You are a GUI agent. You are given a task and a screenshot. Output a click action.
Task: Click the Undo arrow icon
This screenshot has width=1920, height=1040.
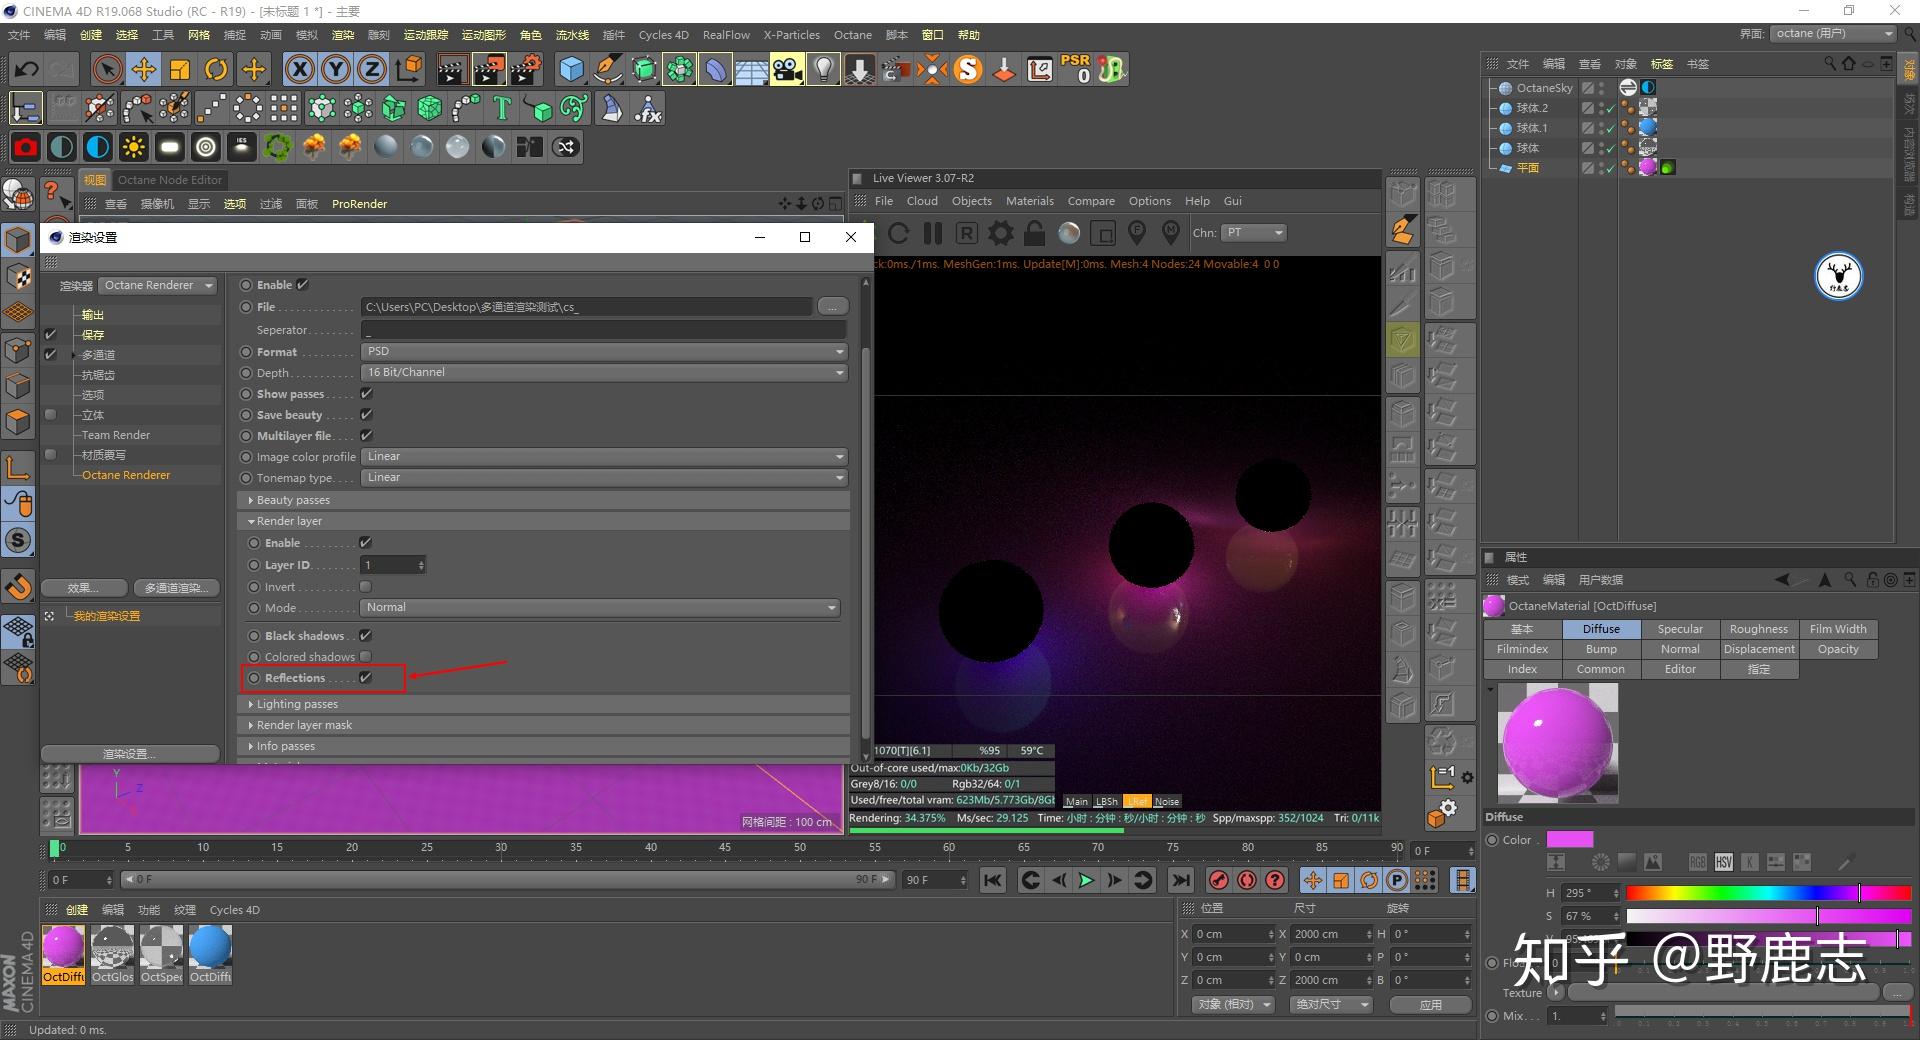(27, 69)
